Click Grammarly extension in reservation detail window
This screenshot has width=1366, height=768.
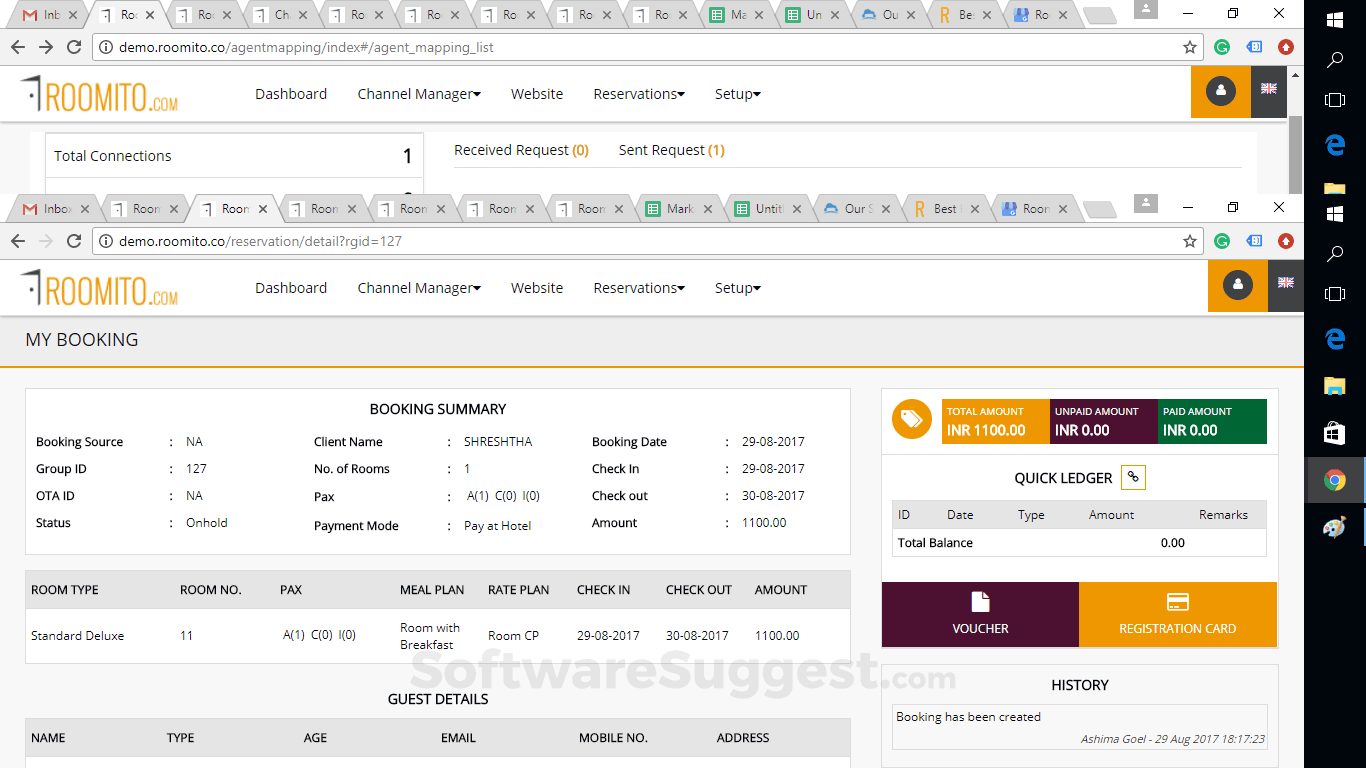(x=1222, y=241)
